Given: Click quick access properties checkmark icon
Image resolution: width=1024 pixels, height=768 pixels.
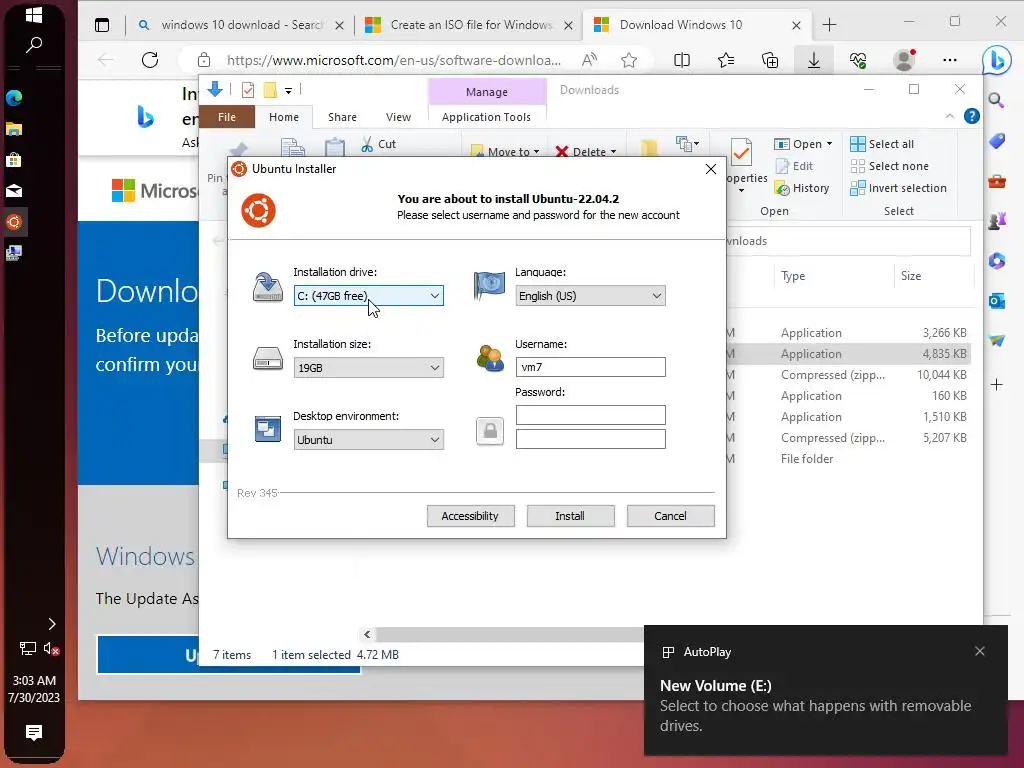Looking at the screenshot, I should tap(248, 89).
